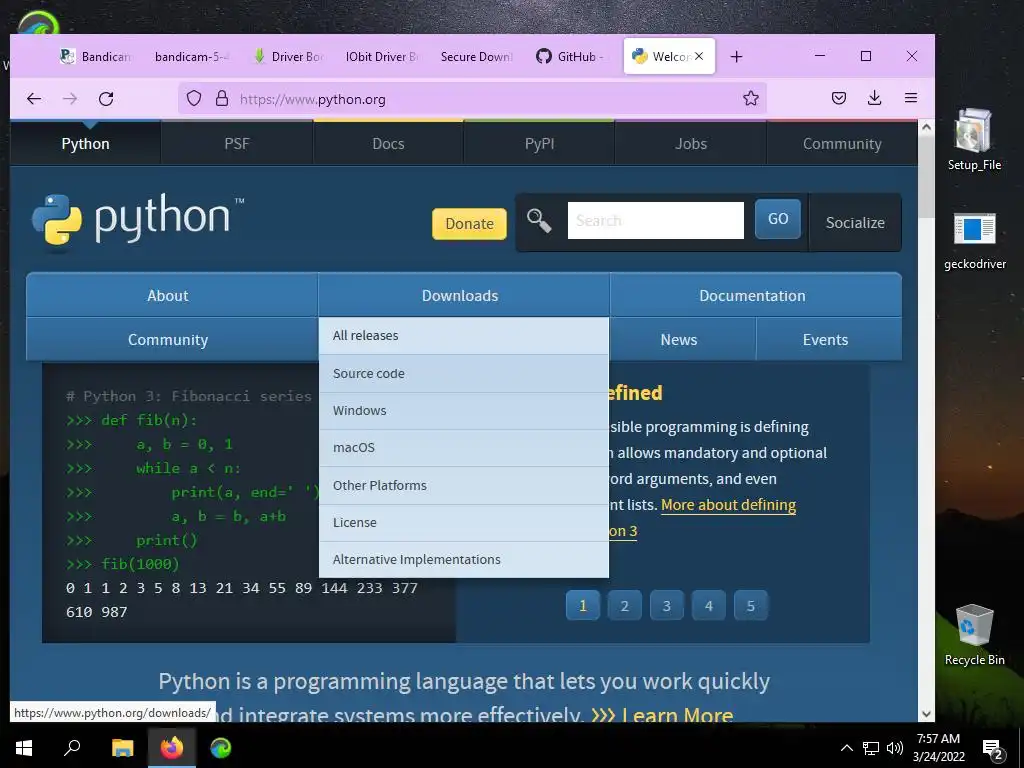Go to slide 2 of the carousel
1024x768 pixels.
click(624, 605)
